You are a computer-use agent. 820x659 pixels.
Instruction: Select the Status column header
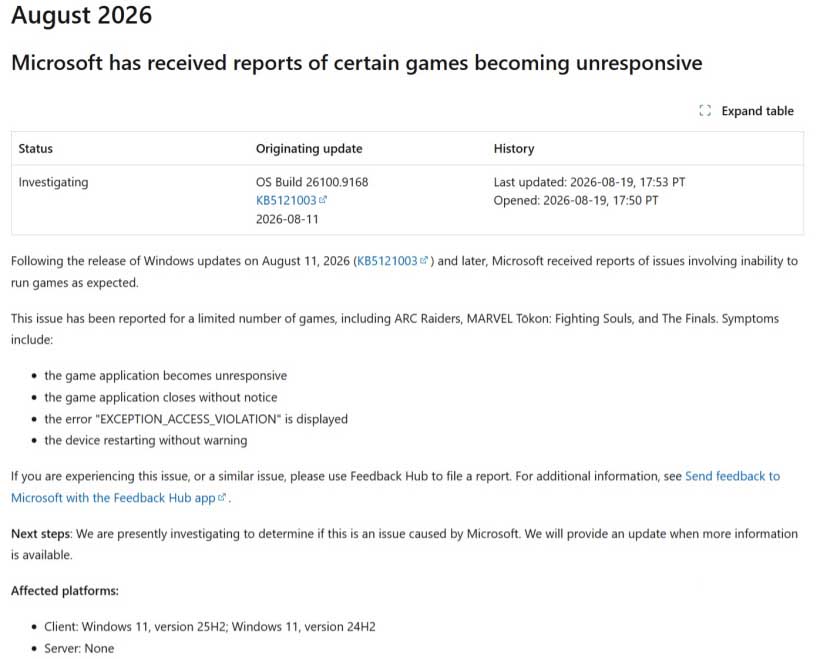click(x=36, y=149)
